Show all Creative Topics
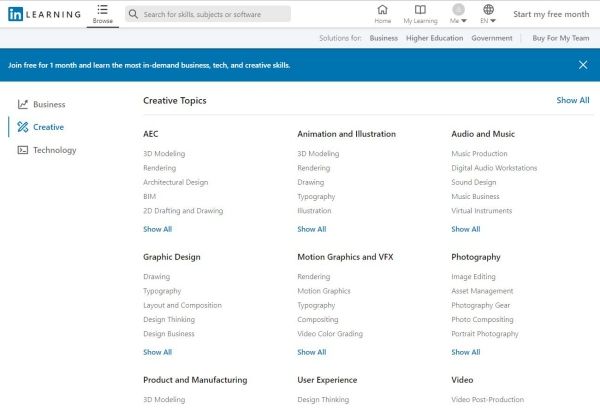Screen dimensions: 600x409 [x=572, y=100]
